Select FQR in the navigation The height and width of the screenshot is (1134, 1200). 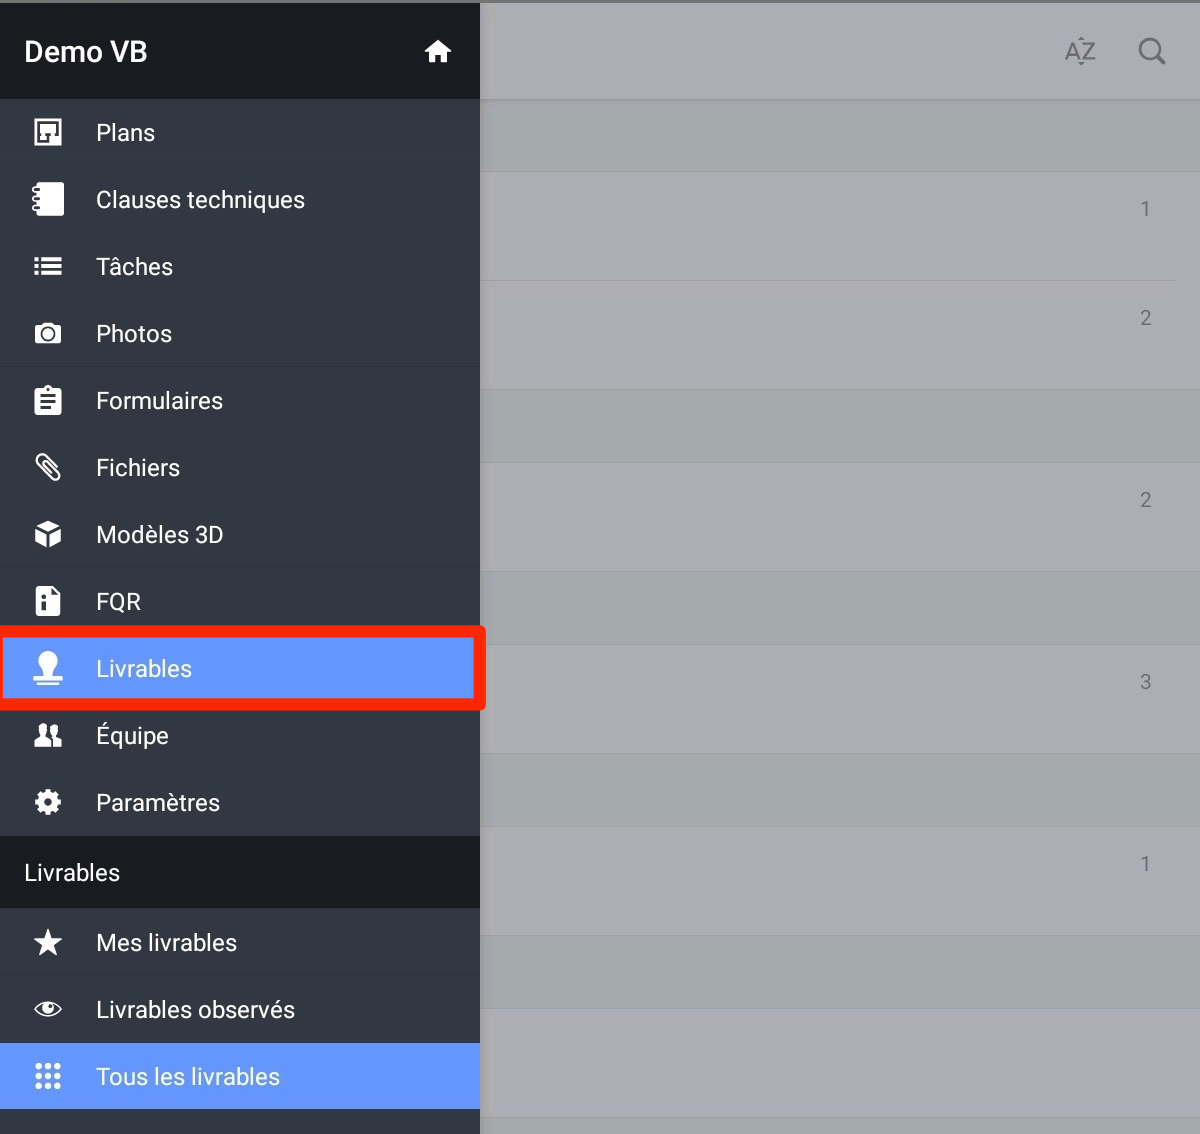pyautogui.click(x=240, y=601)
